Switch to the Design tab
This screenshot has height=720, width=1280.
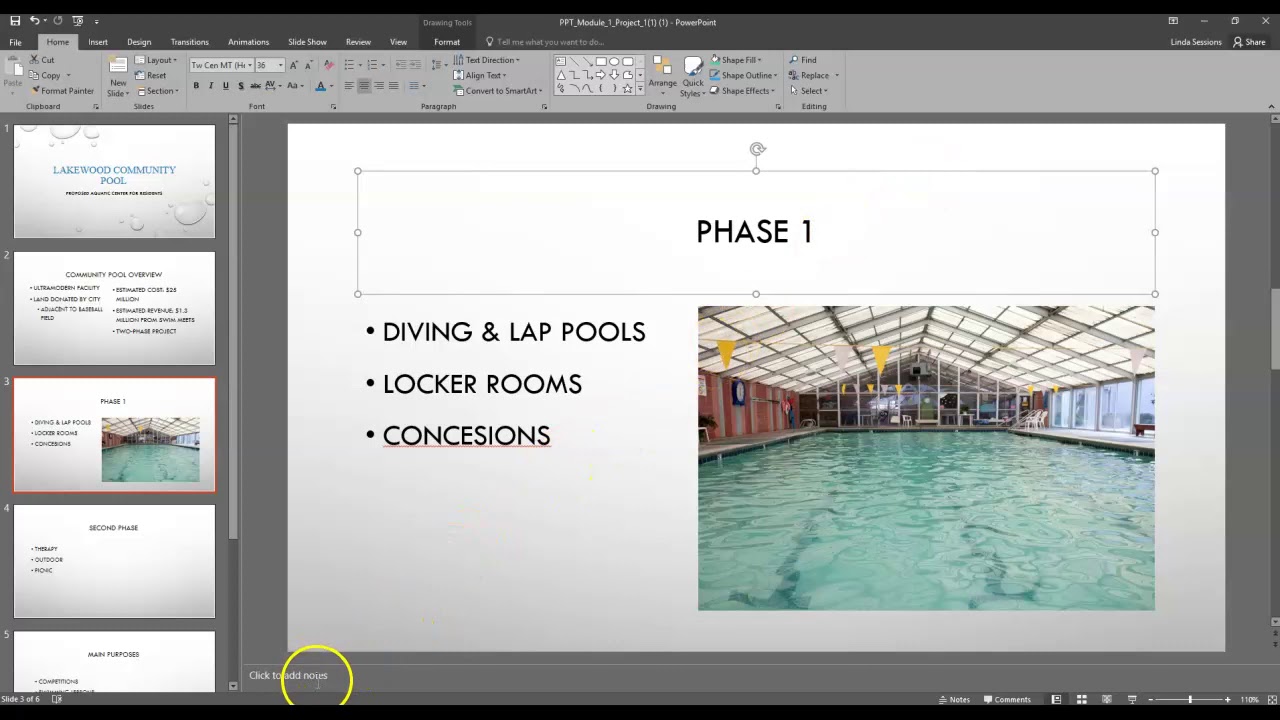click(139, 42)
